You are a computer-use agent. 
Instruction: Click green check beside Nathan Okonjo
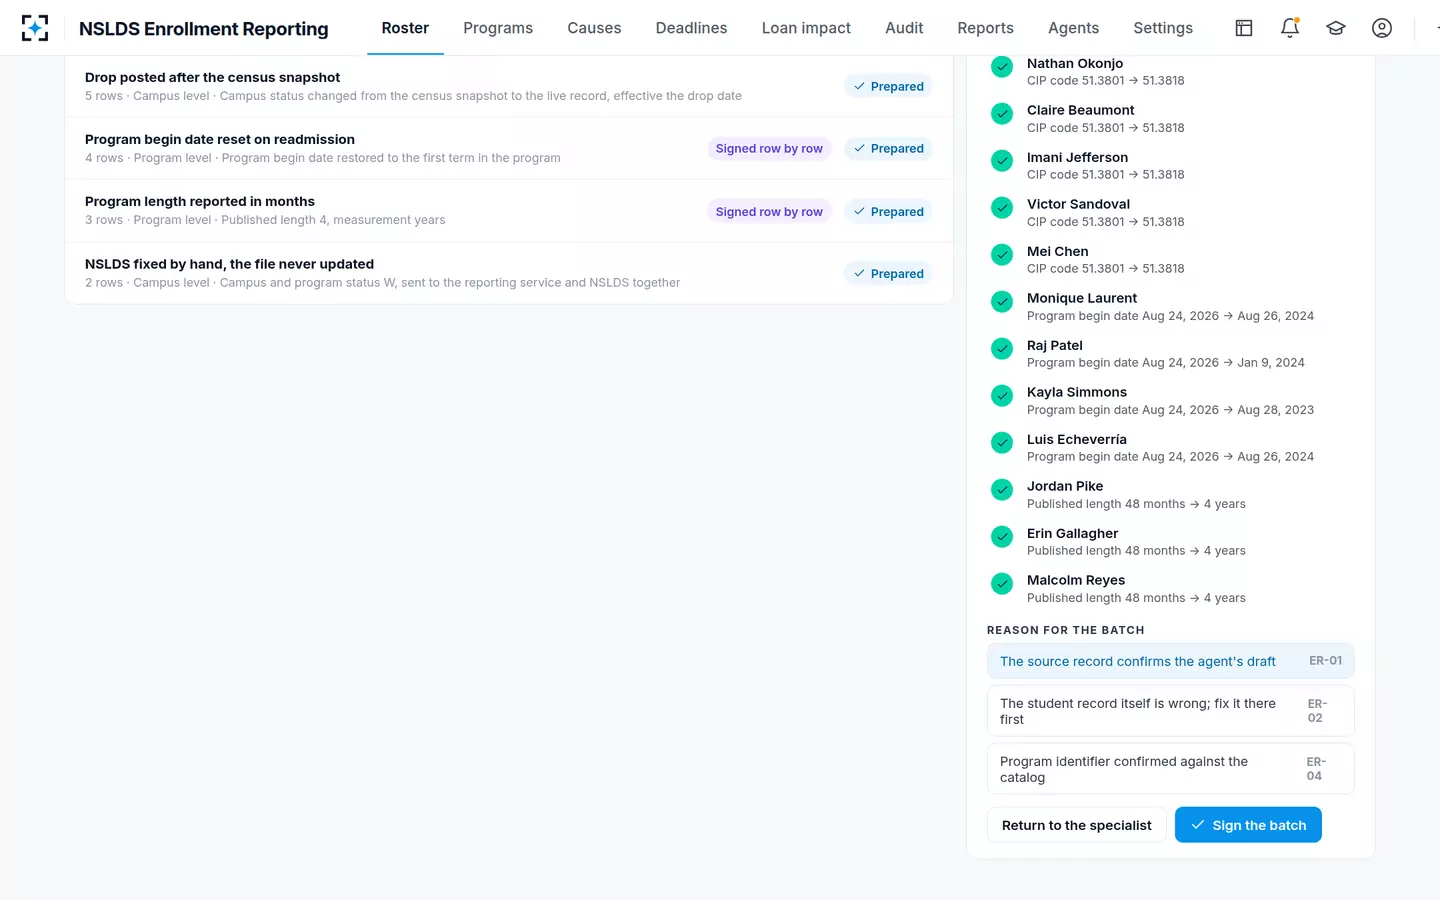pos(1002,67)
